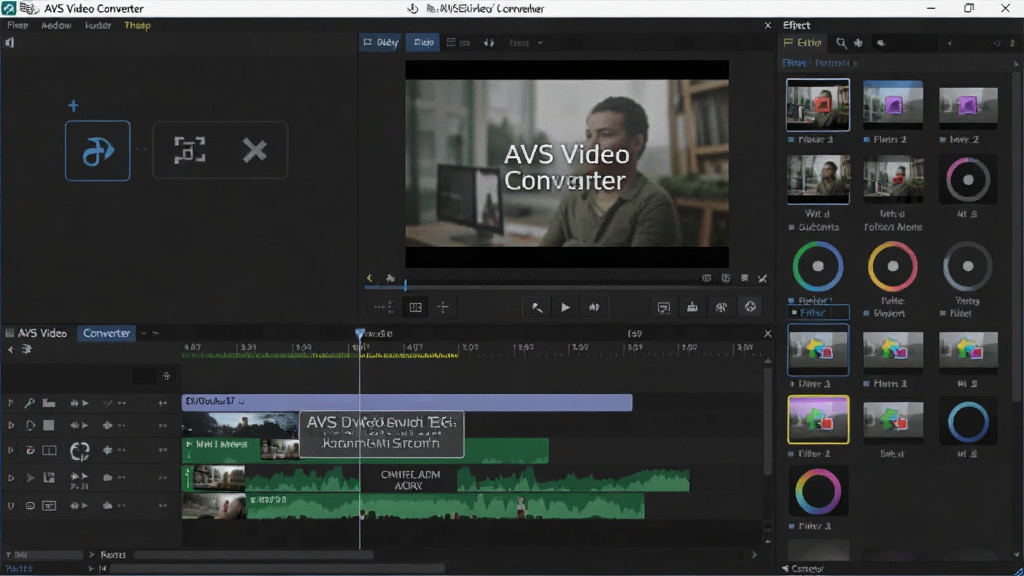Play the preview video
This screenshot has width=1024, height=576.
[566, 307]
